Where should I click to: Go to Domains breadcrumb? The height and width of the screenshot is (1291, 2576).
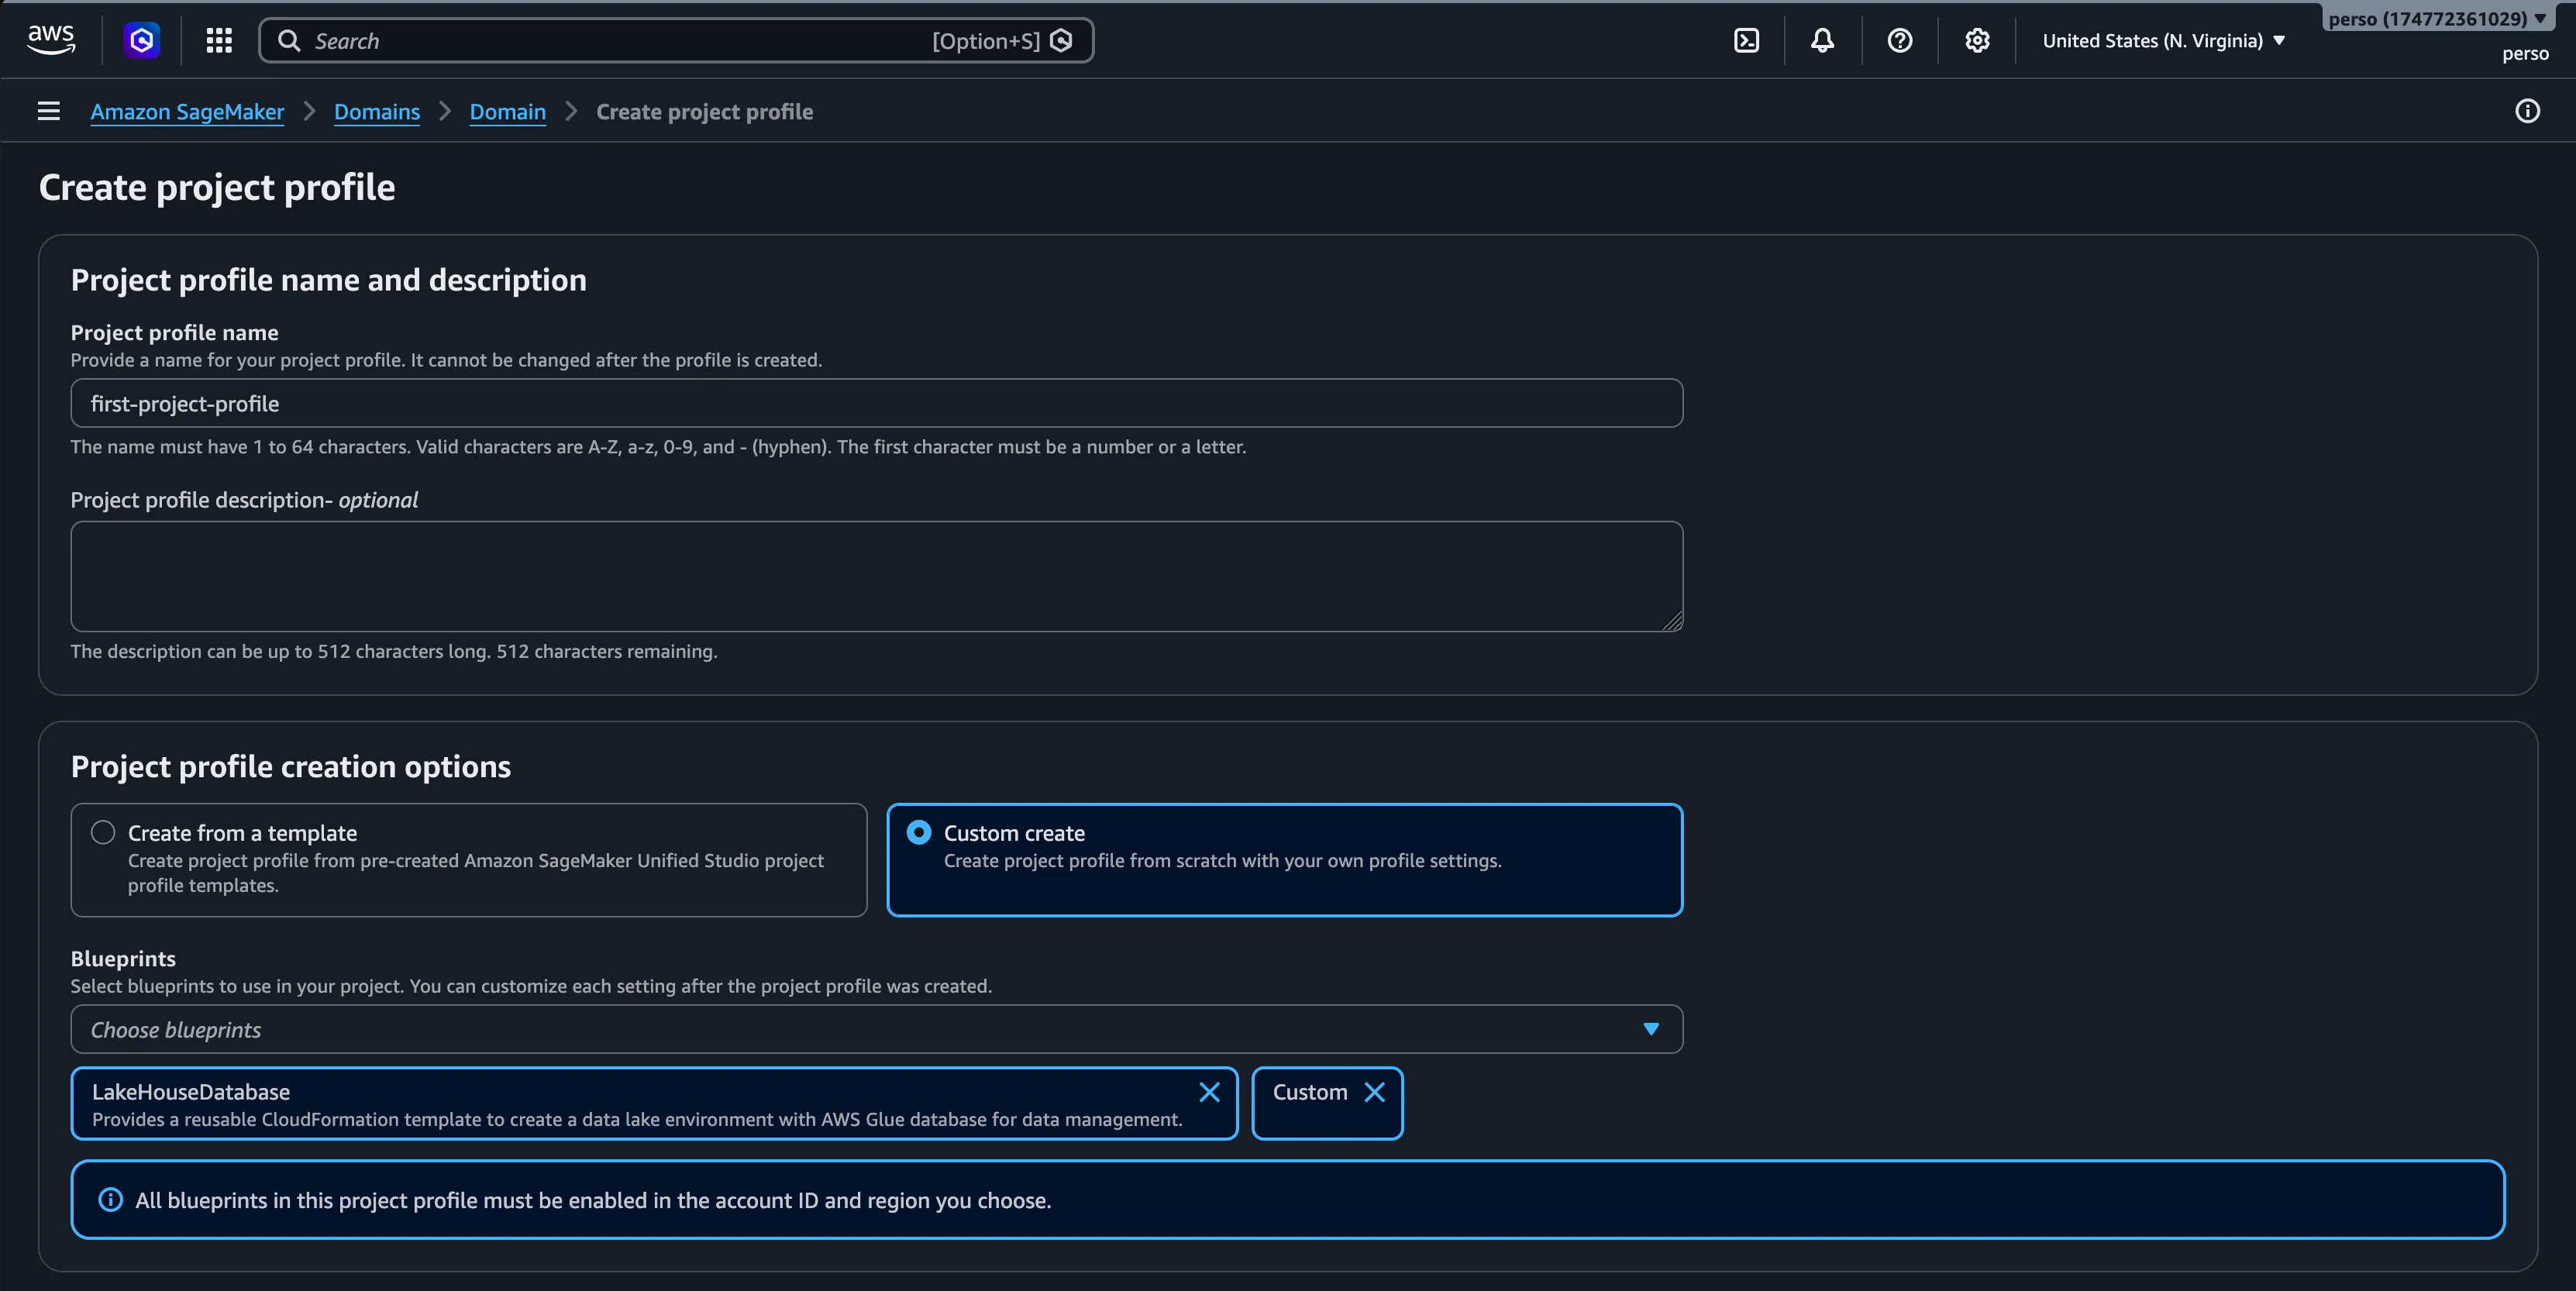pyautogui.click(x=377, y=111)
